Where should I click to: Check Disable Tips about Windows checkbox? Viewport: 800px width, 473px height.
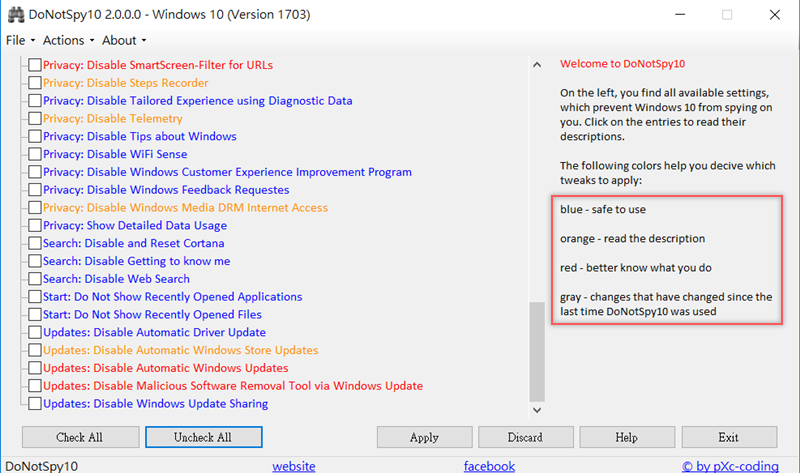pos(35,136)
